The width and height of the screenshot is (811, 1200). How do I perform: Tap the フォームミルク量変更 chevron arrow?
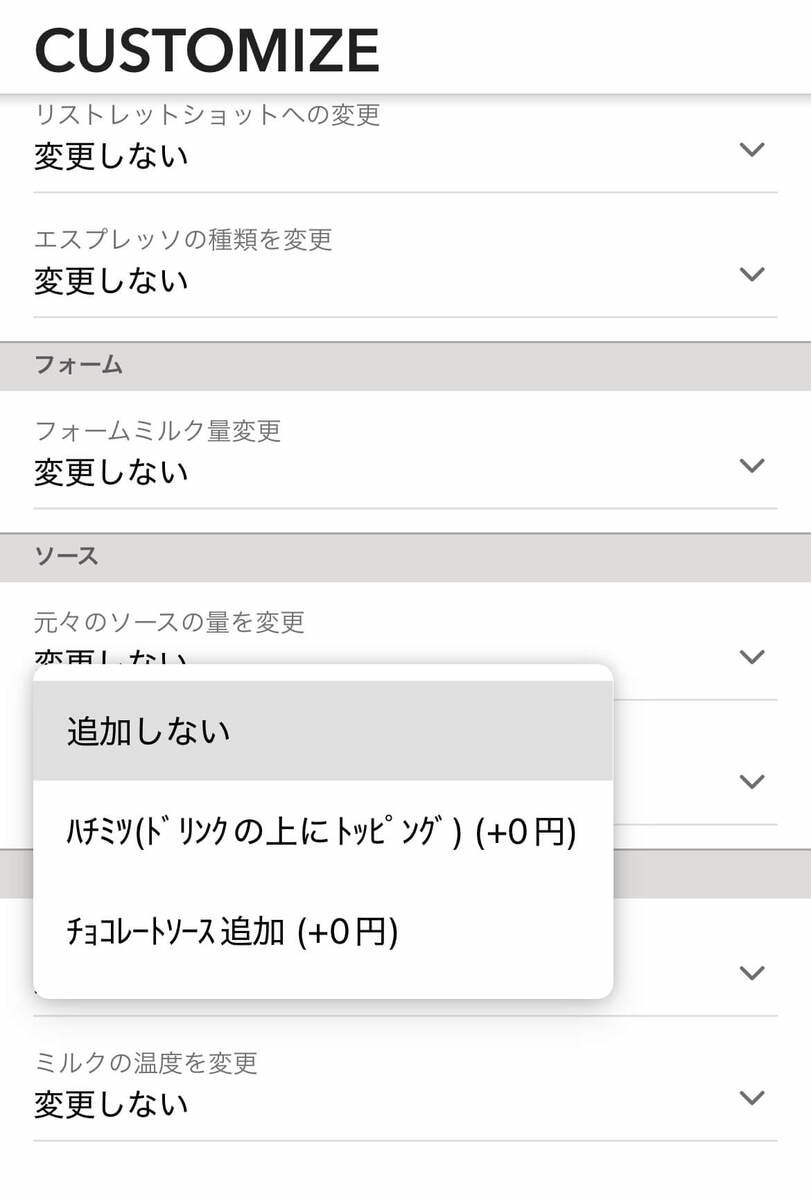coord(751,465)
